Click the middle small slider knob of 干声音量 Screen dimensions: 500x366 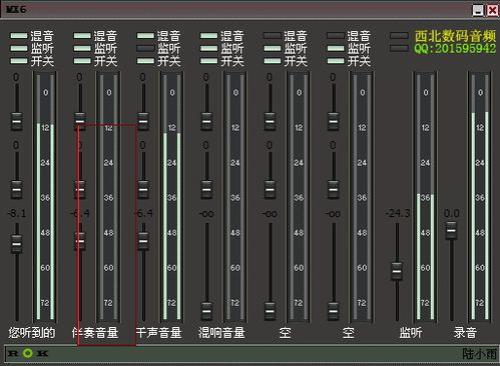click(143, 190)
